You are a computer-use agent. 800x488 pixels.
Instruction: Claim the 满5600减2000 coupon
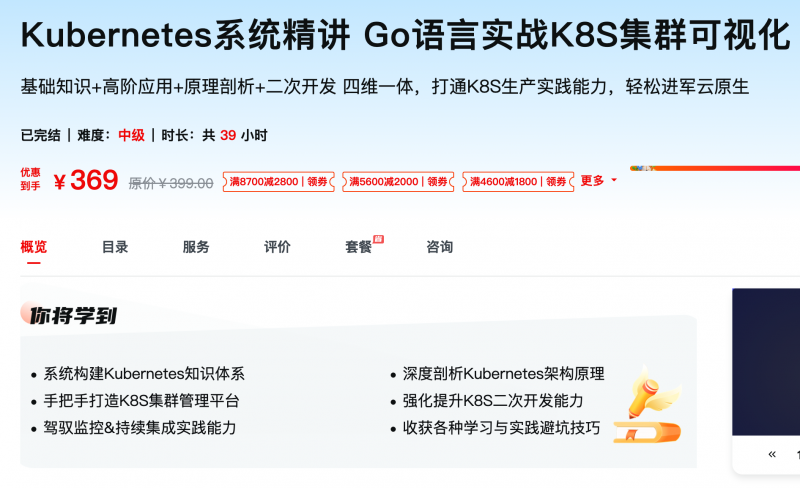(x=398, y=182)
